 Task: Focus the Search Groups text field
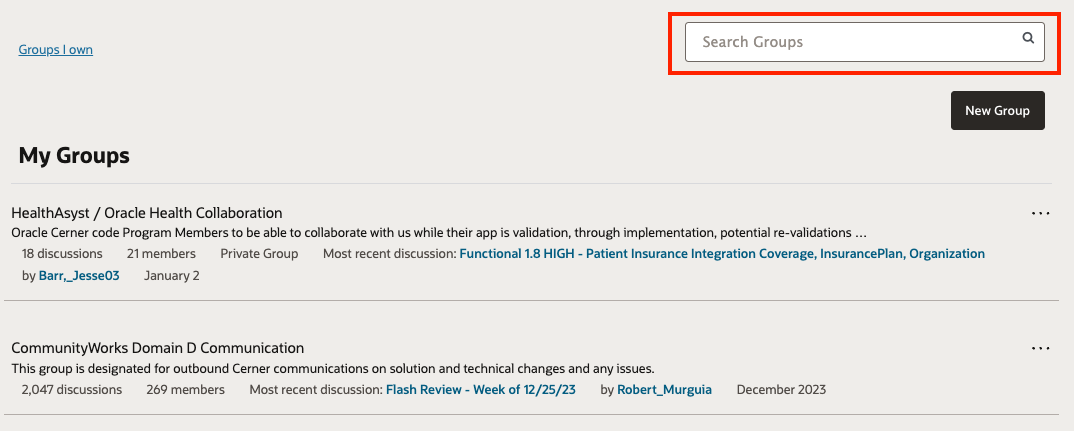[864, 42]
